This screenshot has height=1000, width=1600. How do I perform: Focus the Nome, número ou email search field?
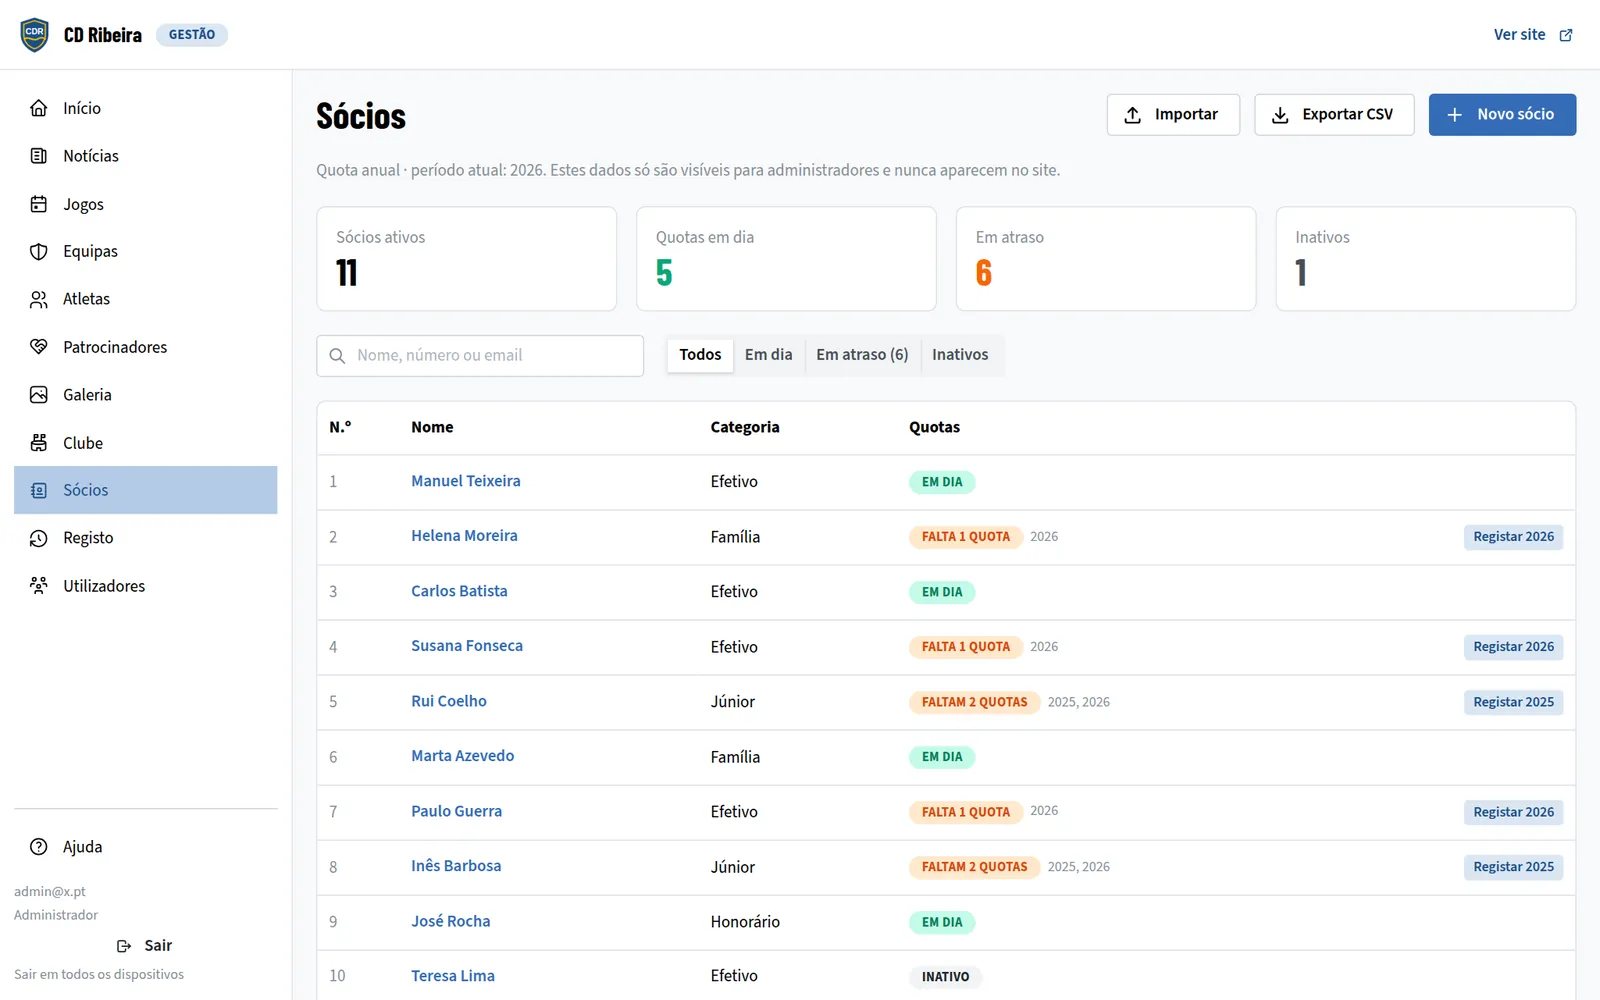[x=480, y=356]
